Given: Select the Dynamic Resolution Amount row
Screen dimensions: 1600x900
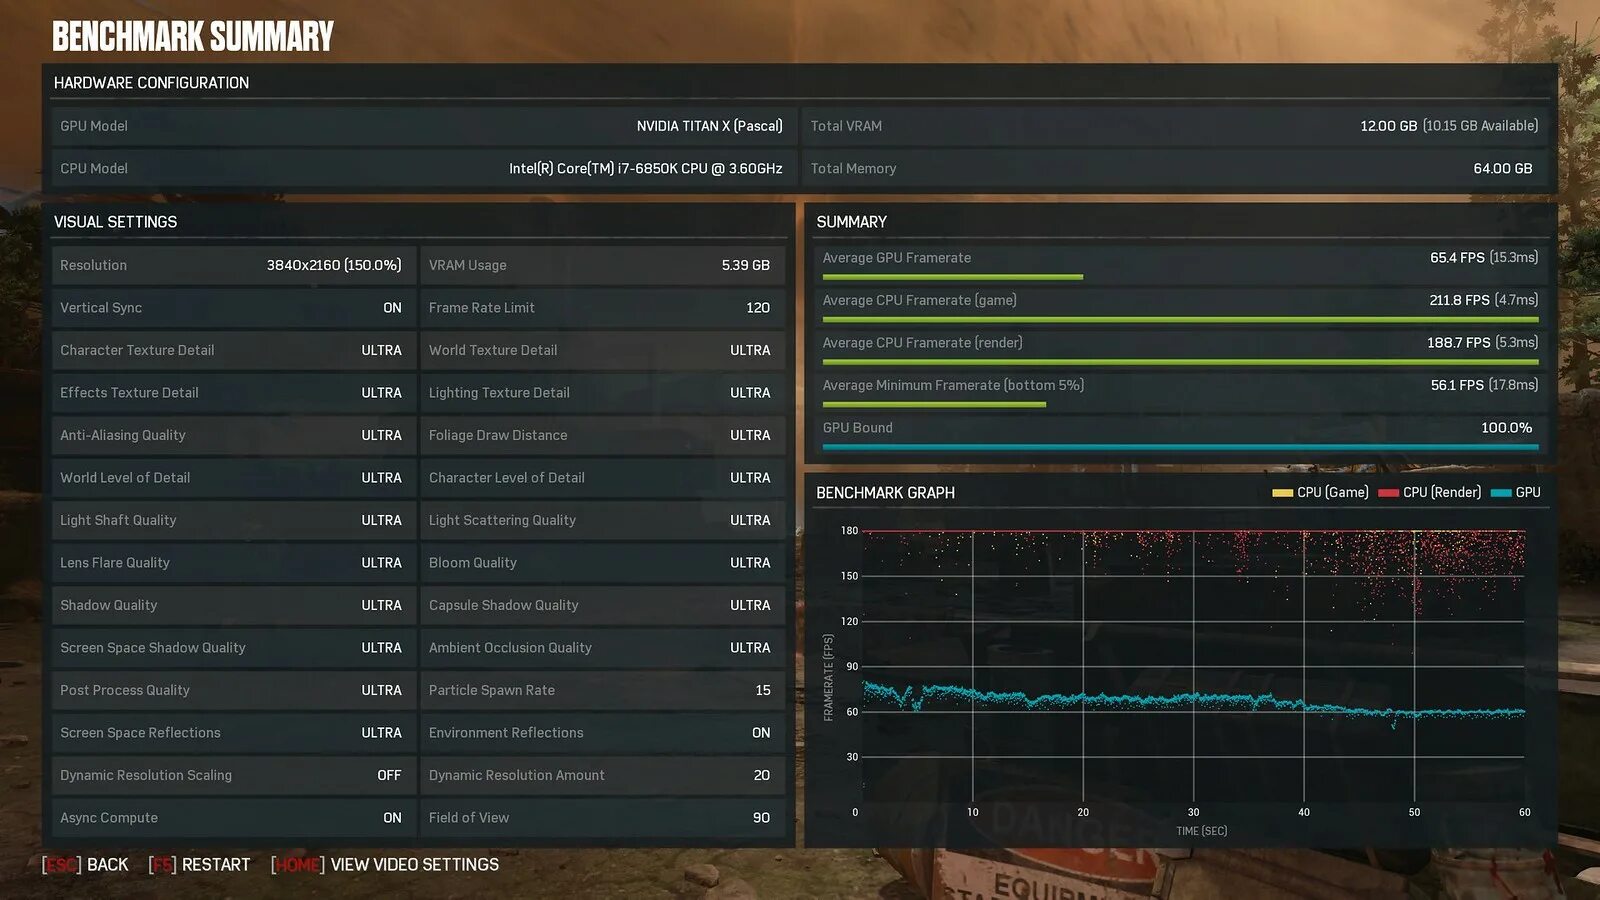Looking at the screenshot, I should pos(602,775).
